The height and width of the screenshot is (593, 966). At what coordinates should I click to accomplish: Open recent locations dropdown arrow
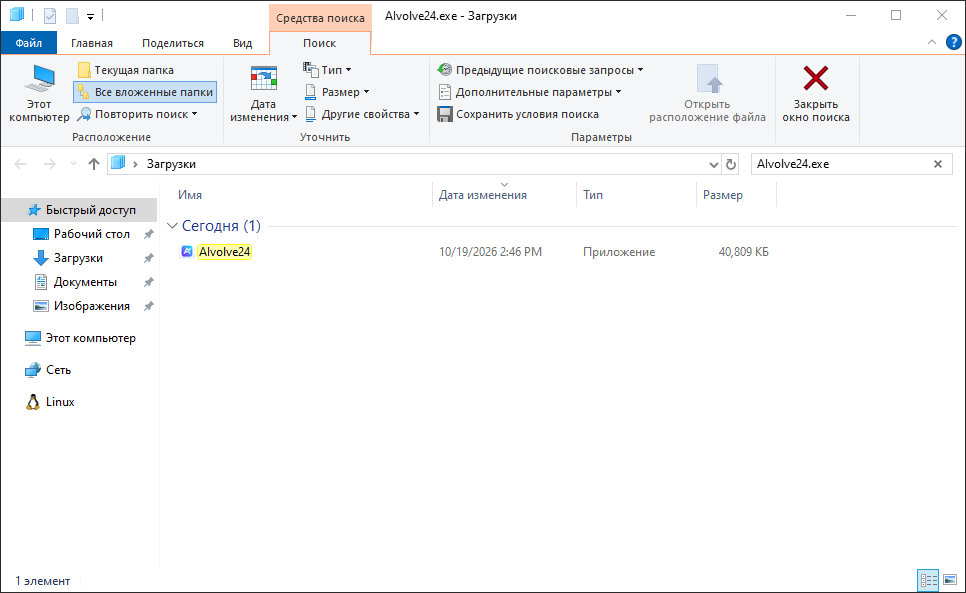pos(73,164)
